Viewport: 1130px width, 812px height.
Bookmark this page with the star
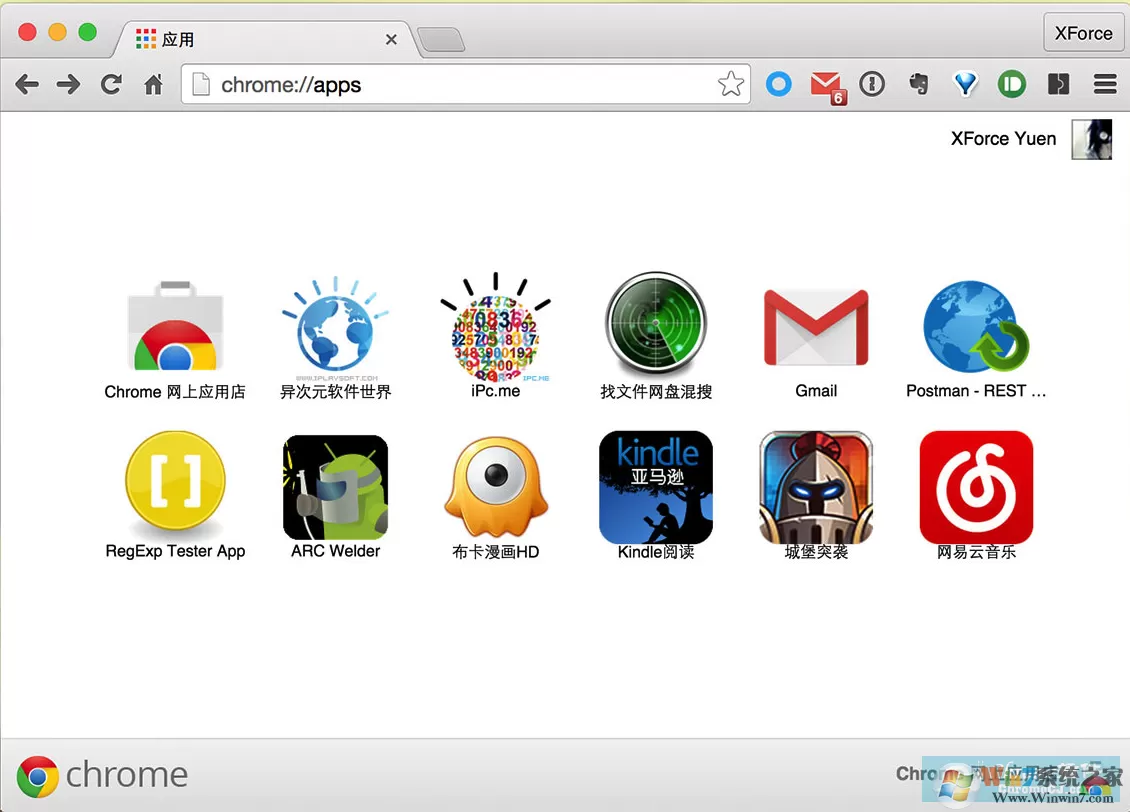point(731,84)
